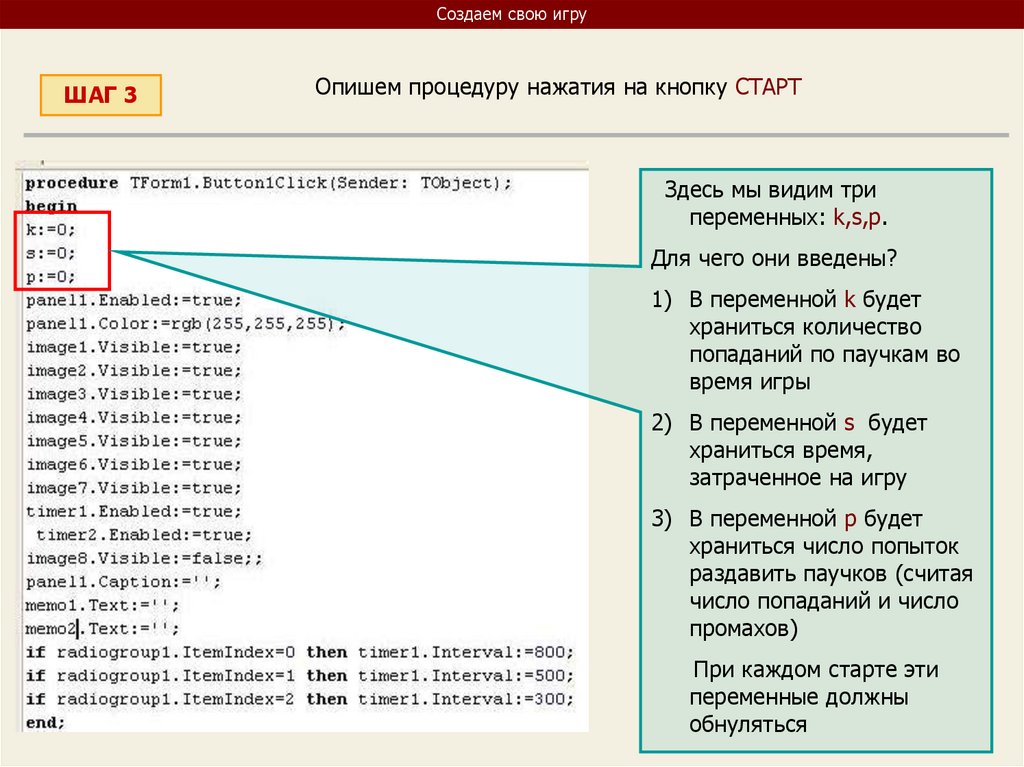Click the line with timer1.Interval:=800
This screenshot has width=1024, height=767.
click(300, 652)
